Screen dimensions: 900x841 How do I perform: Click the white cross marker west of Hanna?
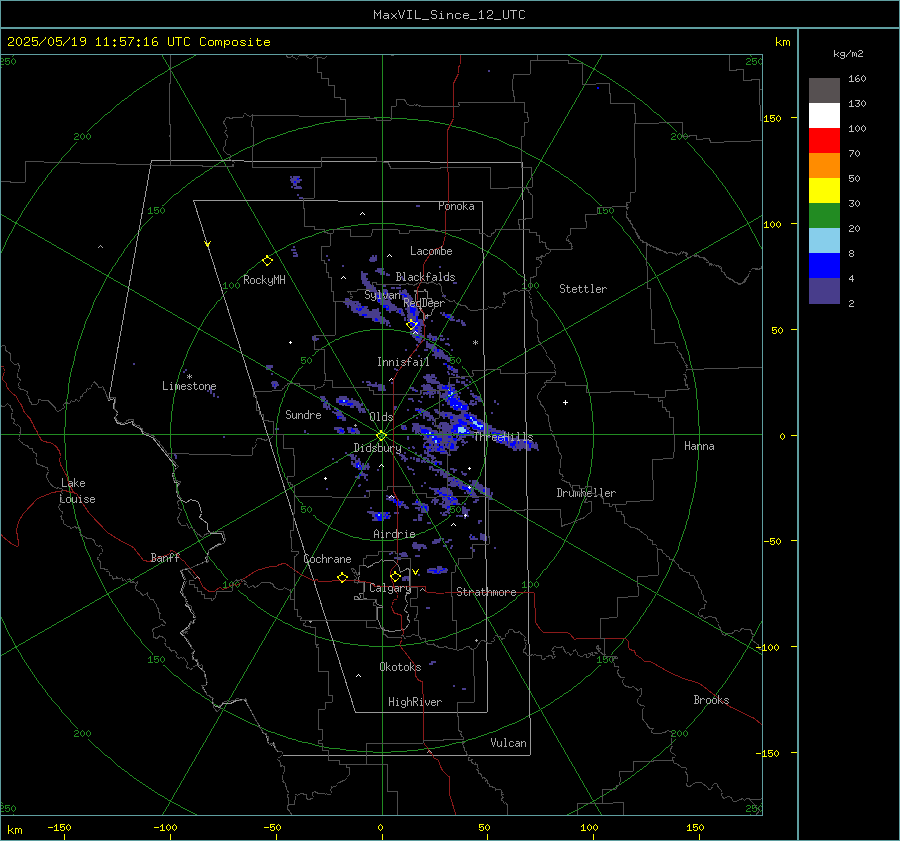coord(565,402)
